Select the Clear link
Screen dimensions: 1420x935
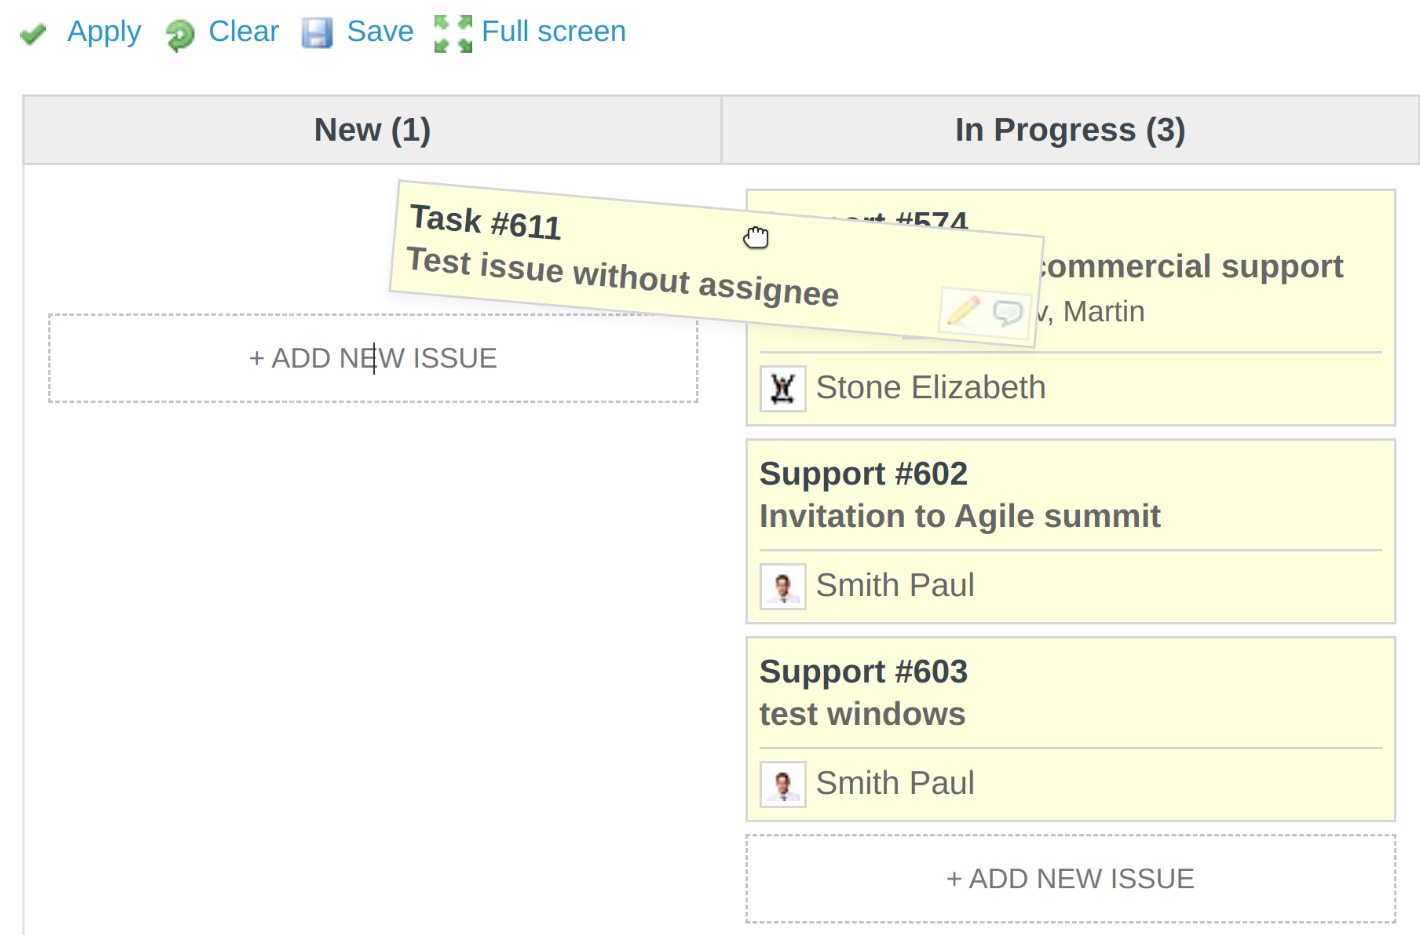point(243,32)
